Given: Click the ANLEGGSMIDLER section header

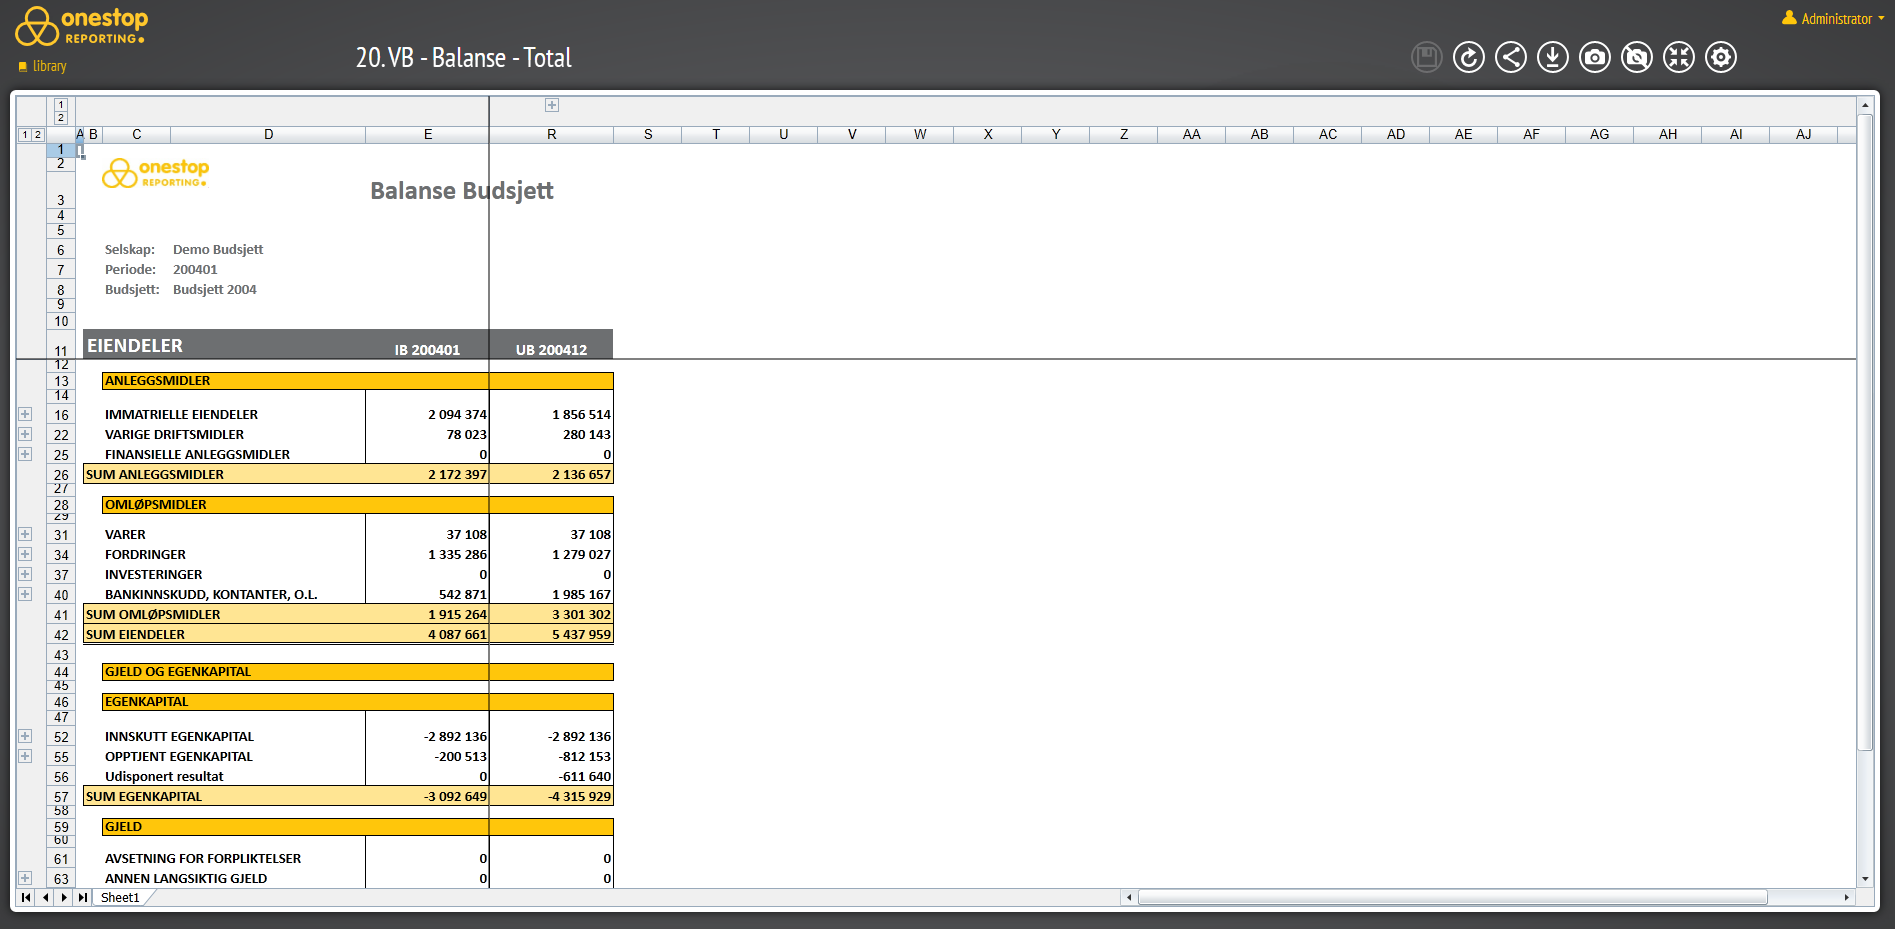Looking at the screenshot, I should click(x=358, y=381).
